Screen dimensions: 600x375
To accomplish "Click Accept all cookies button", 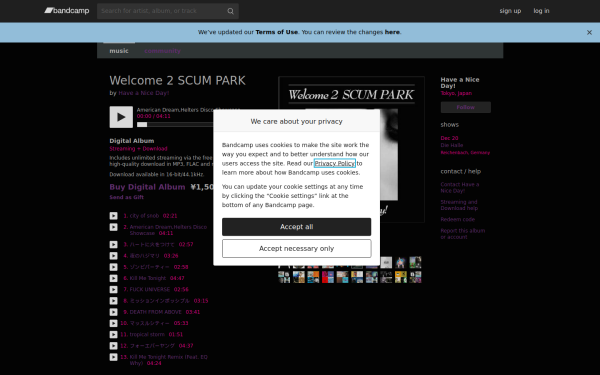I will 297,227.
